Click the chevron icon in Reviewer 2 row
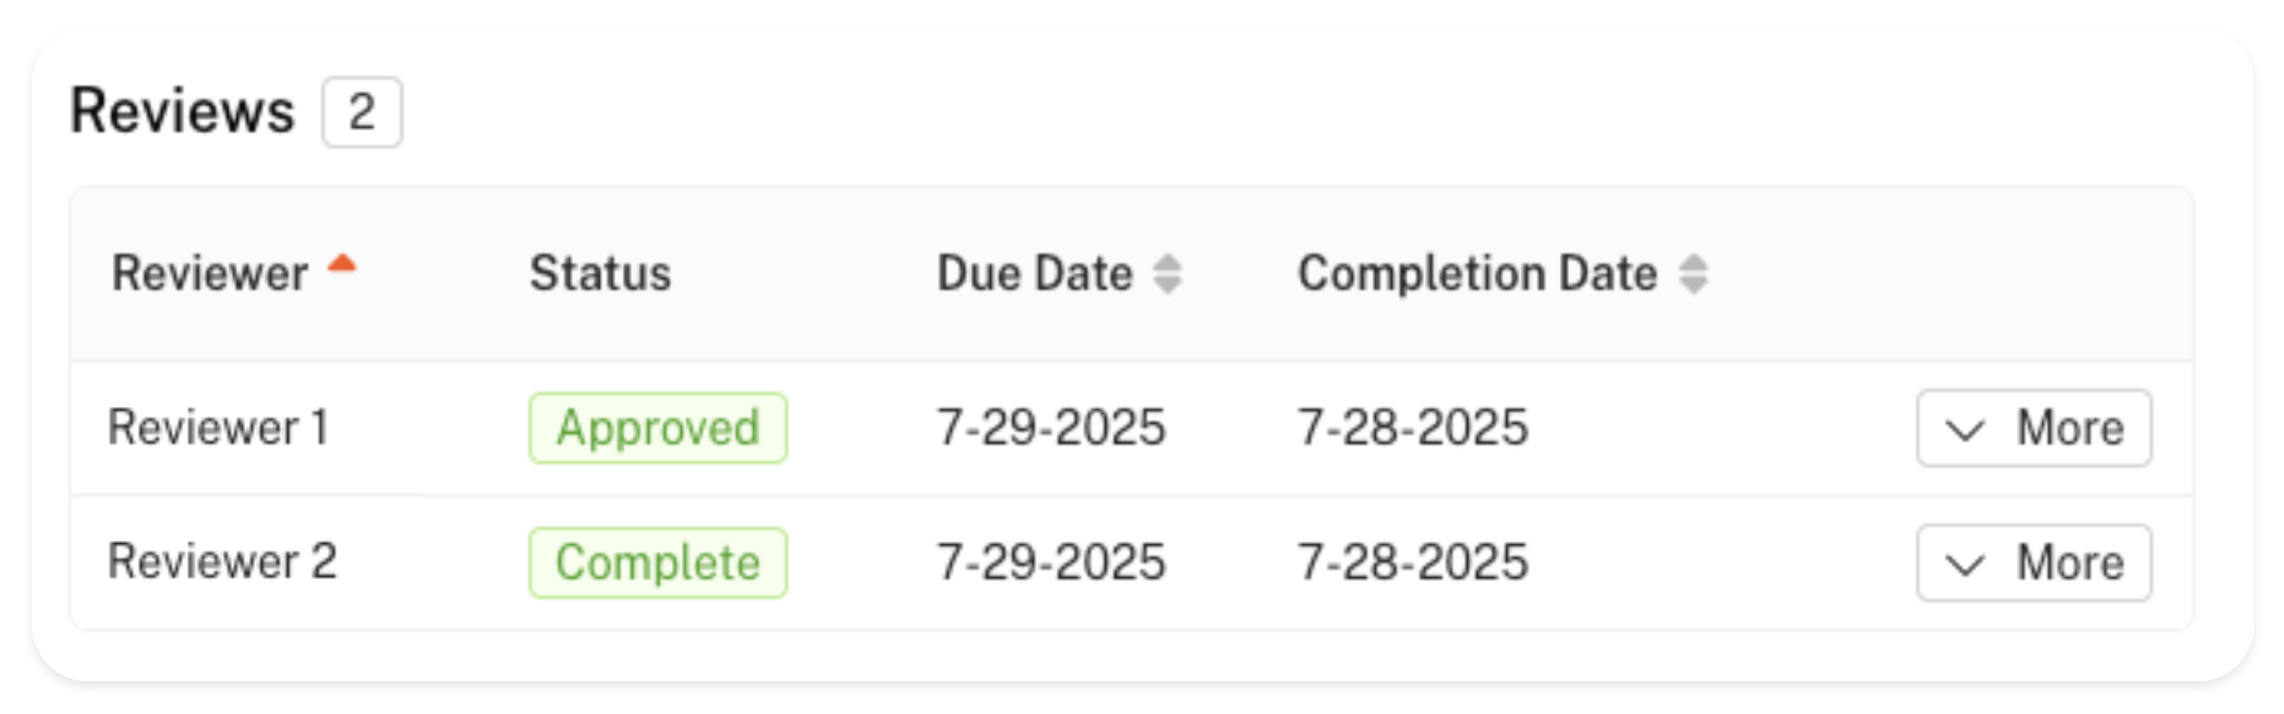Screen dimensions: 2284x714 point(1964,565)
